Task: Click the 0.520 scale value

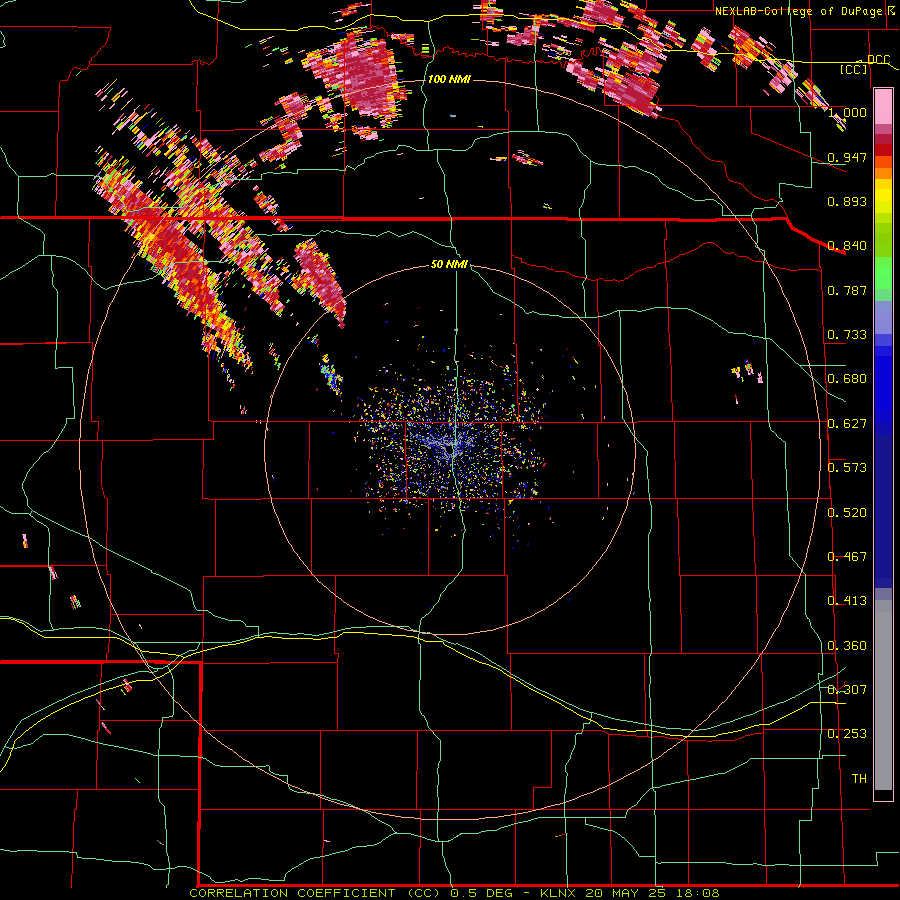Action: (x=847, y=513)
